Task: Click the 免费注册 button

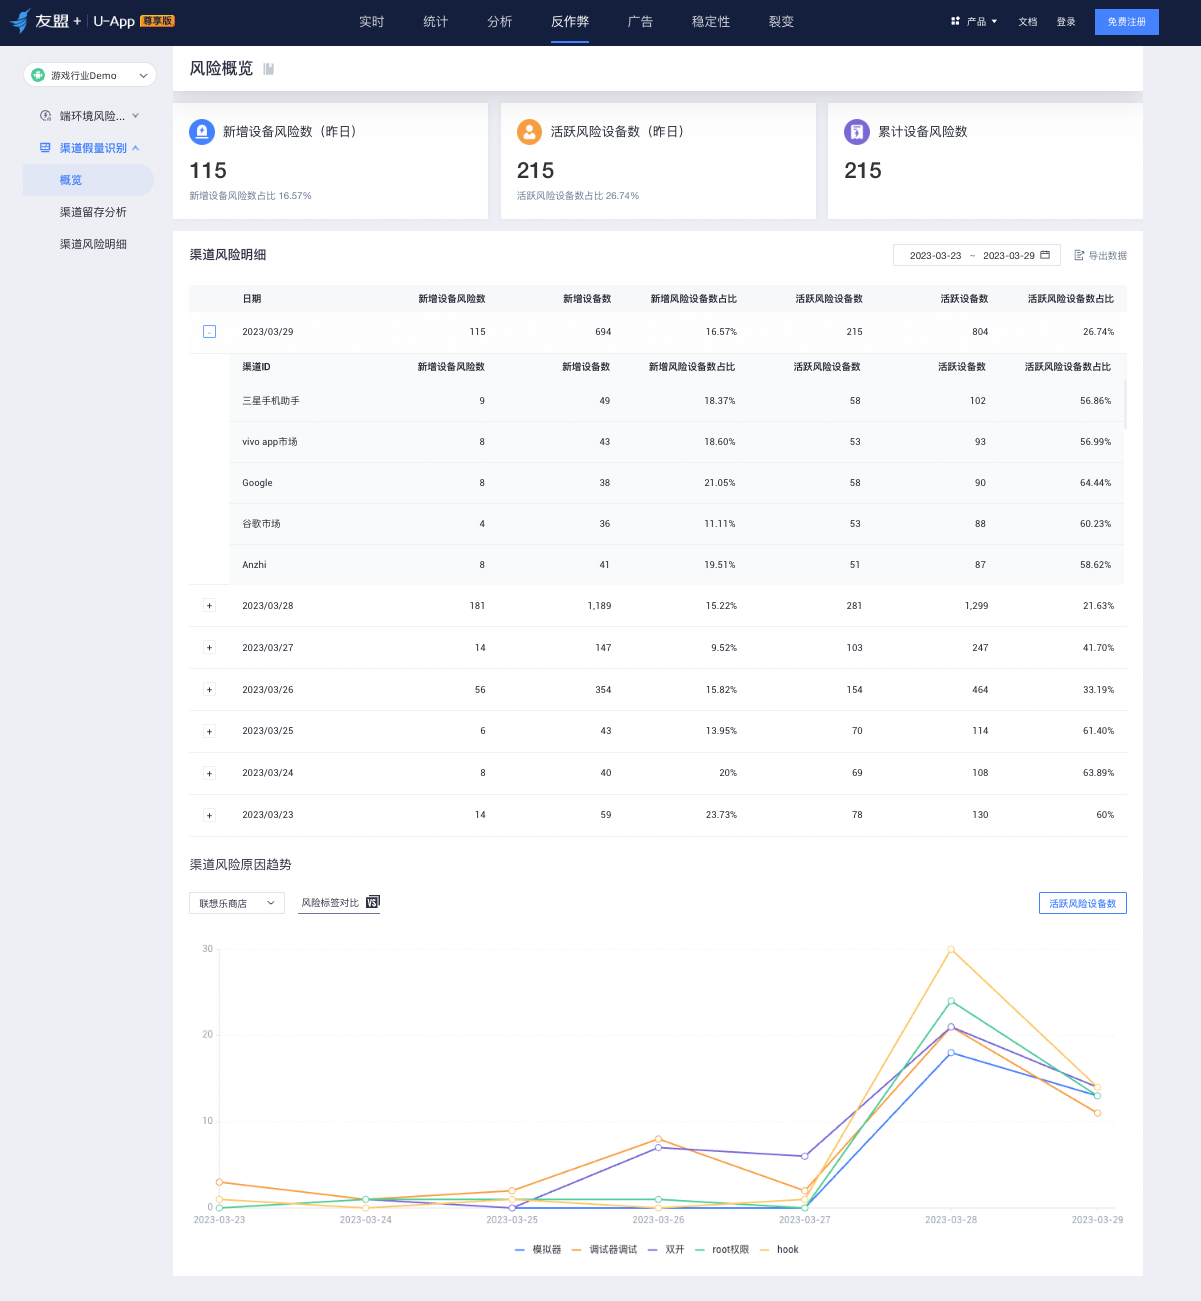Action: tap(1127, 22)
